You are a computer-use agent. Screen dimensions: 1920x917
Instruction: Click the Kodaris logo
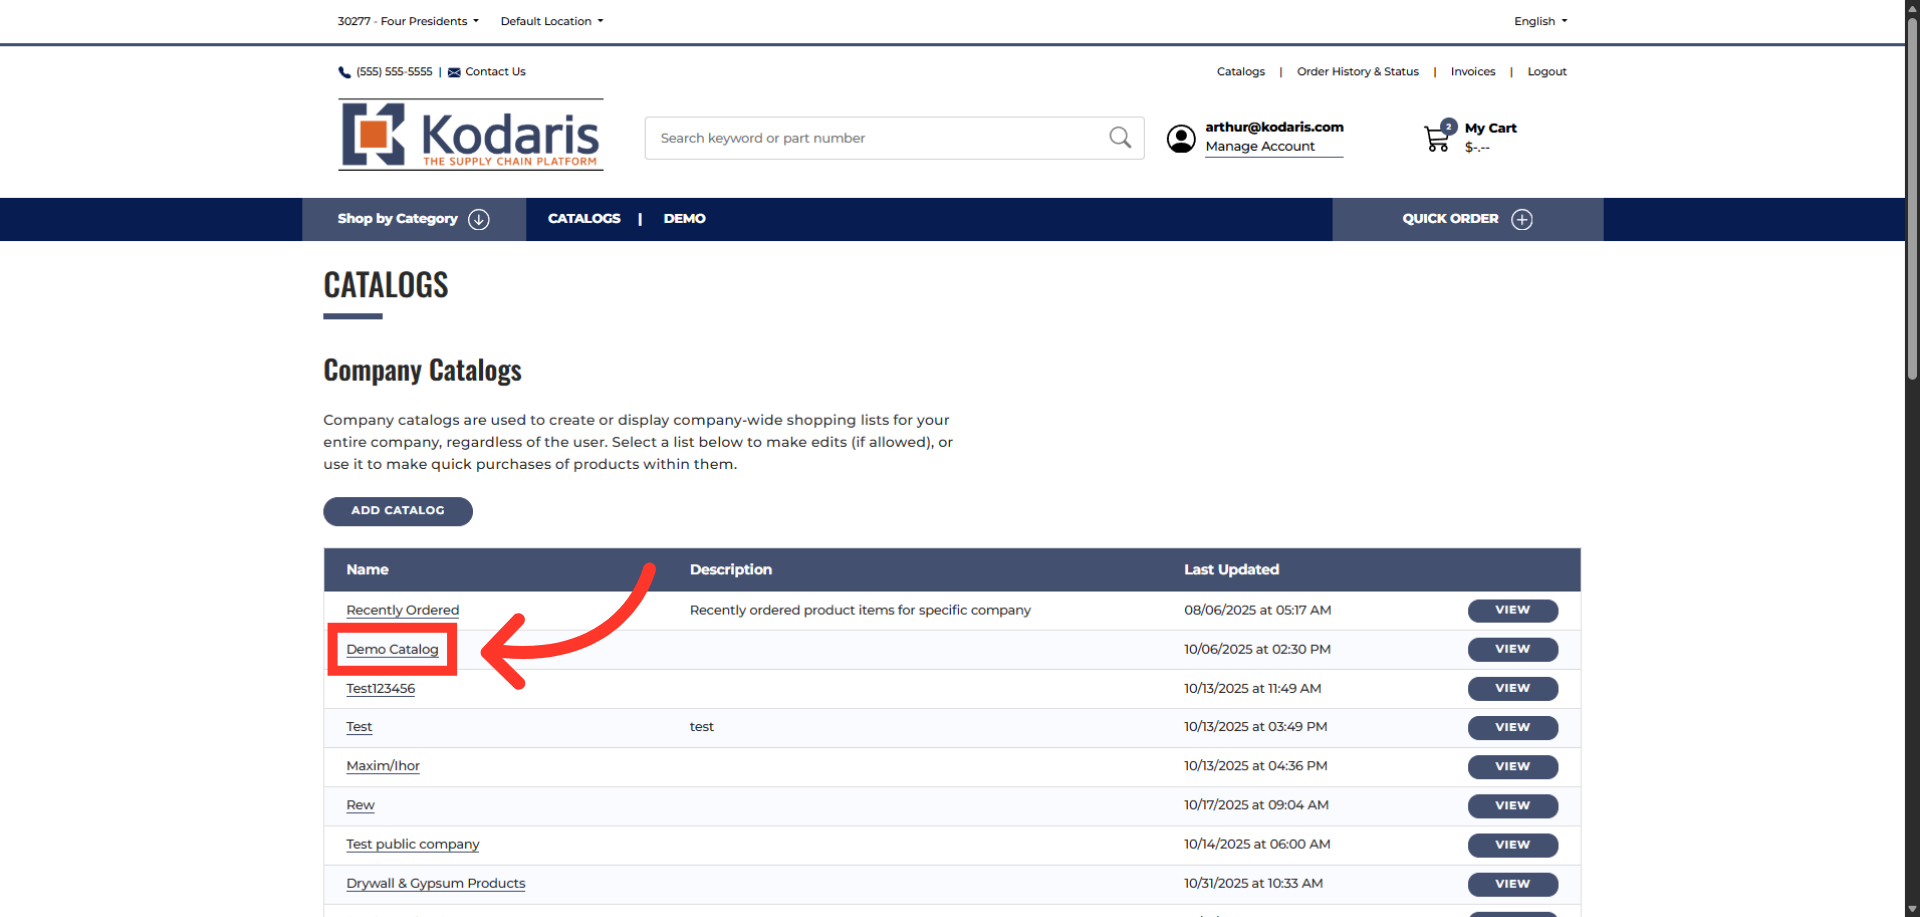[x=471, y=135]
